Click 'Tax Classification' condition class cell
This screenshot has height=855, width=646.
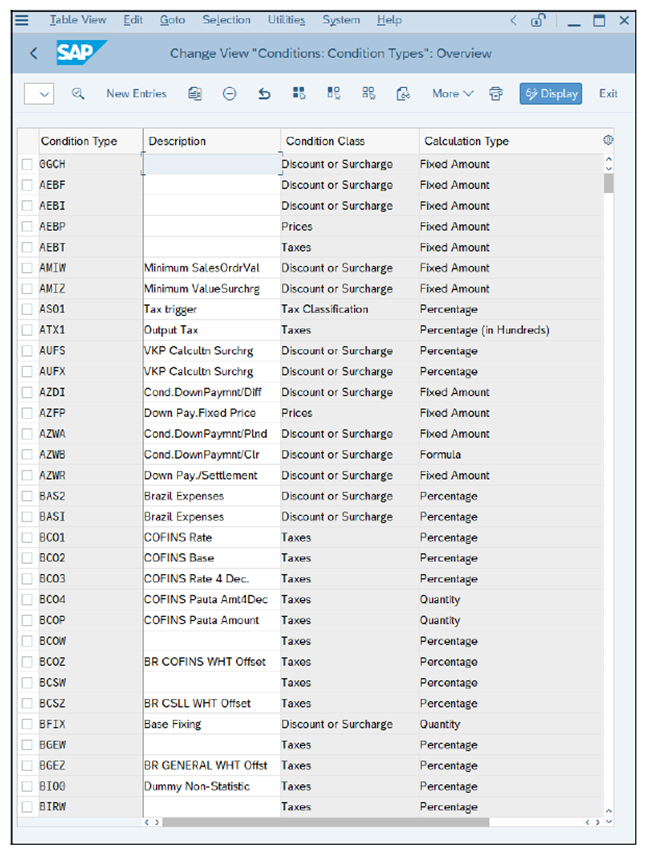tap(349, 309)
